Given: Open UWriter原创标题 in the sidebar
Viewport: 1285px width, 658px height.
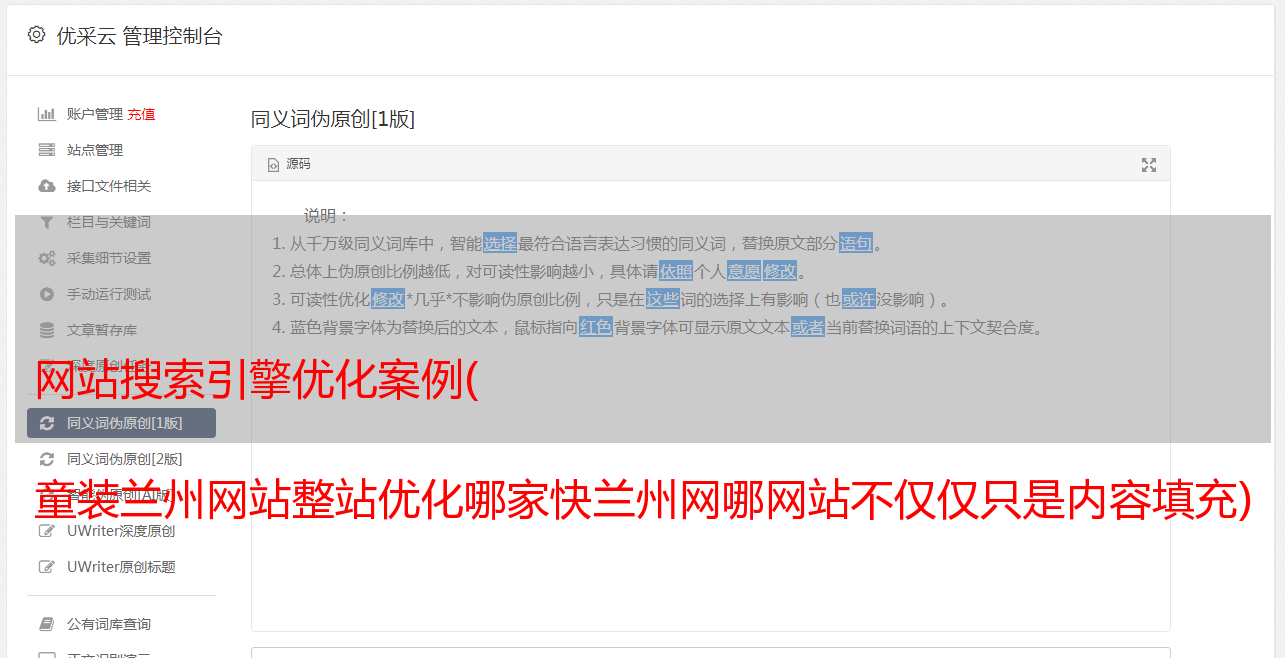Looking at the screenshot, I should click(121, 567).
